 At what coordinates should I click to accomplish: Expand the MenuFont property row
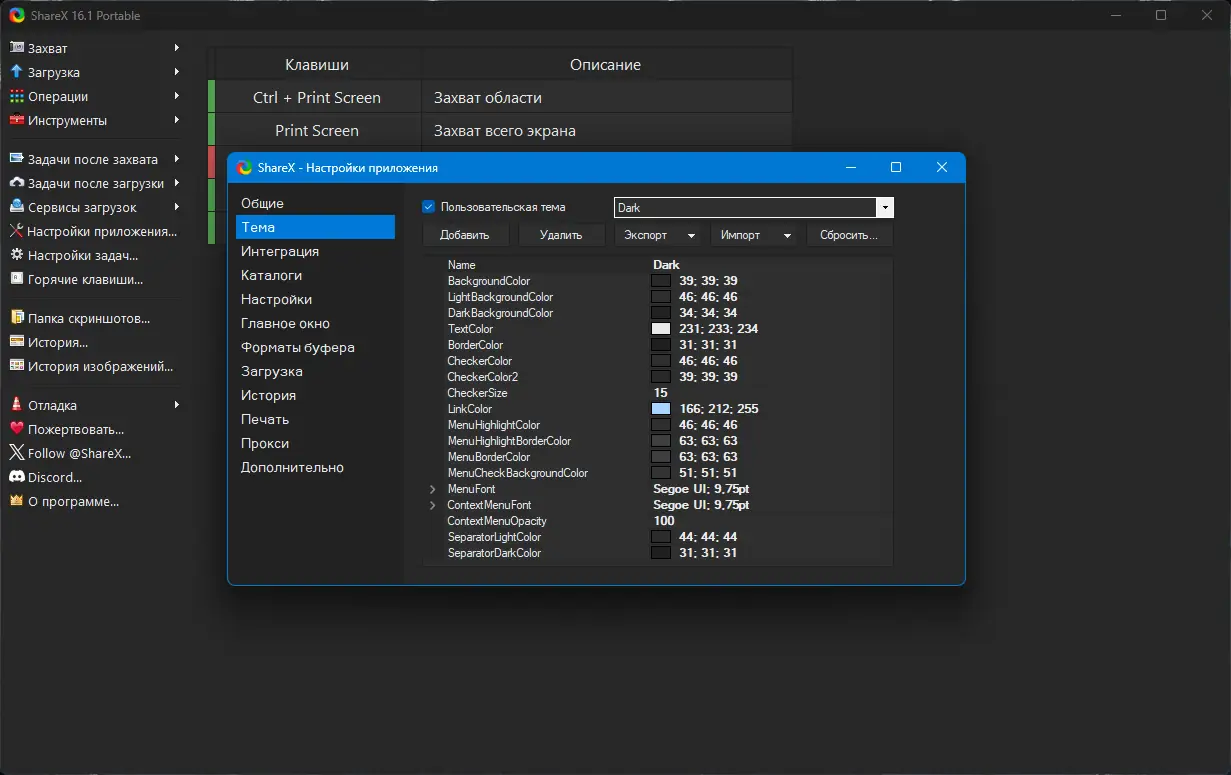click(x=433, y=489)
